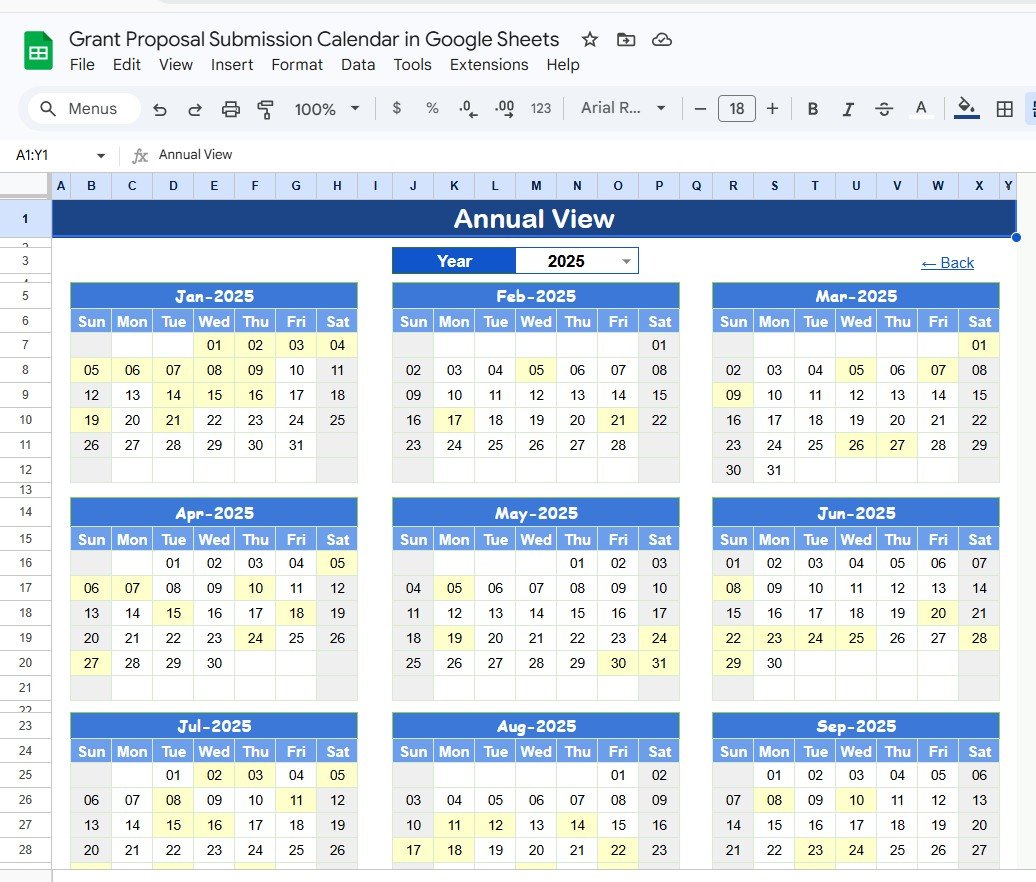Click formula bar showing Annual View
1036x882 pixels.
click(x=196, y=155)
